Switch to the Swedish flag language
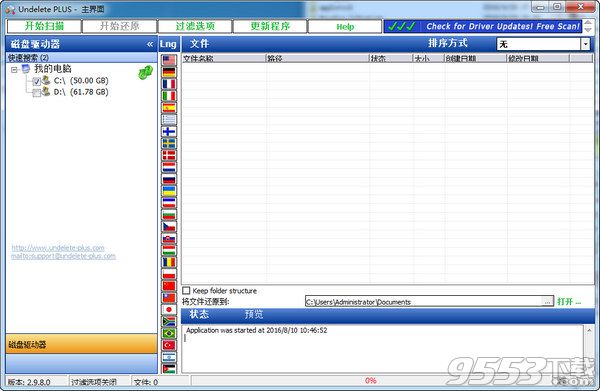 [169, 143]
